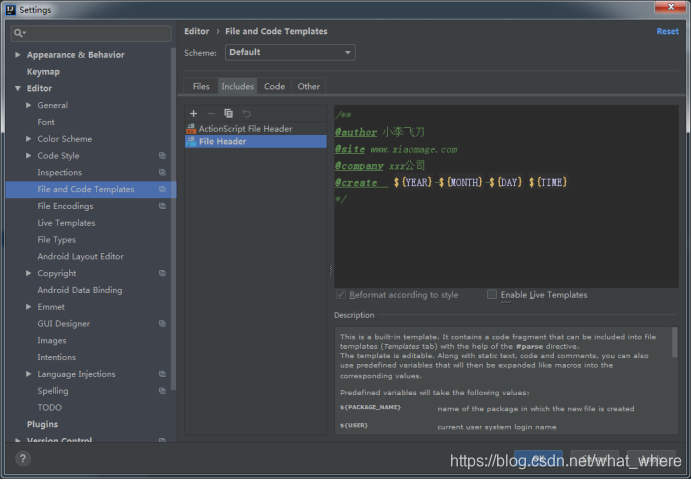692x480 pixels.
Task: Expand the General node arrow
Action: tap(29, 105)
